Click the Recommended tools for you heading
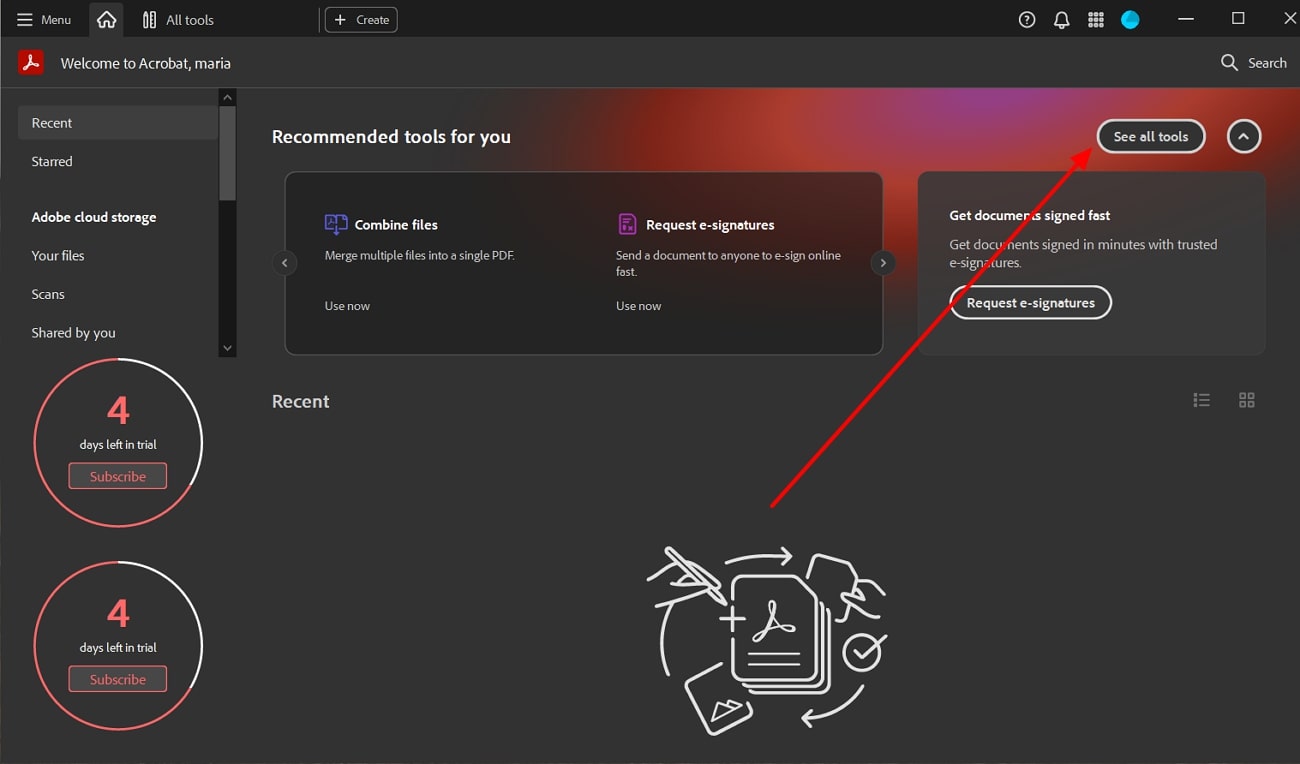The height and width of the screenshot is (764, 1300). coord(391,137)
